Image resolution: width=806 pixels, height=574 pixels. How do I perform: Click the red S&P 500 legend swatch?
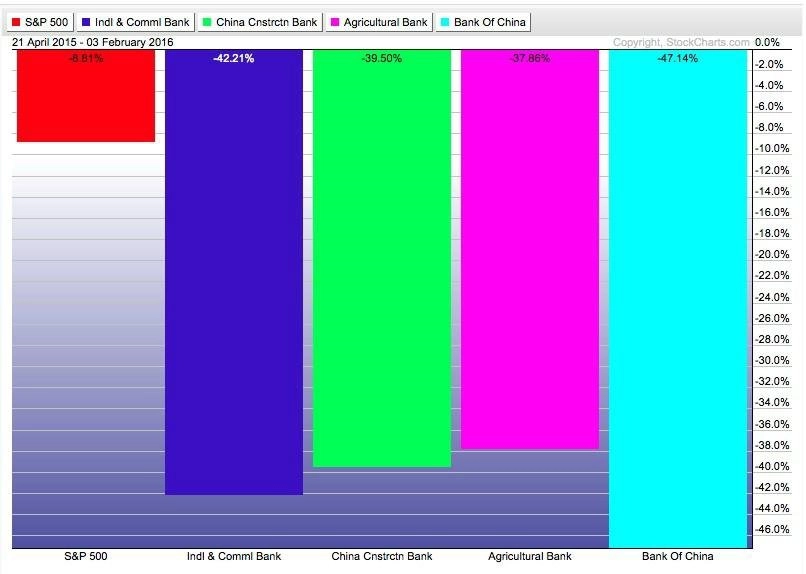tap(16, 22)
